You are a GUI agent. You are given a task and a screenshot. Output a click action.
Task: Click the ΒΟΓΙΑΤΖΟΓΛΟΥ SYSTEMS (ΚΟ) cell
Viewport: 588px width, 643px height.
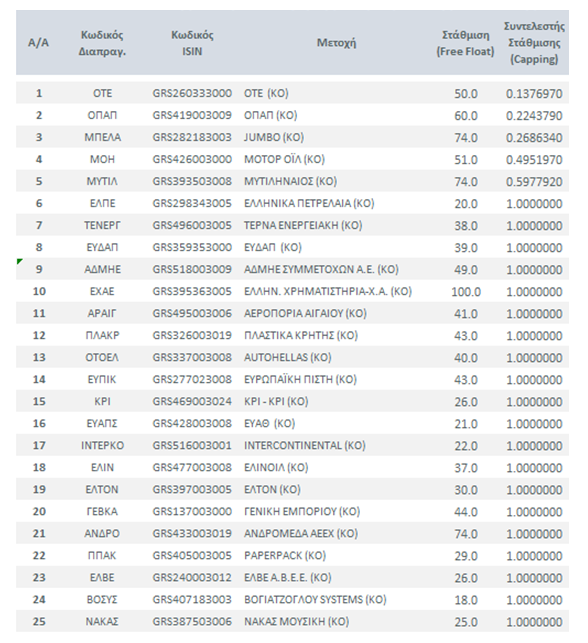point(315,600)
